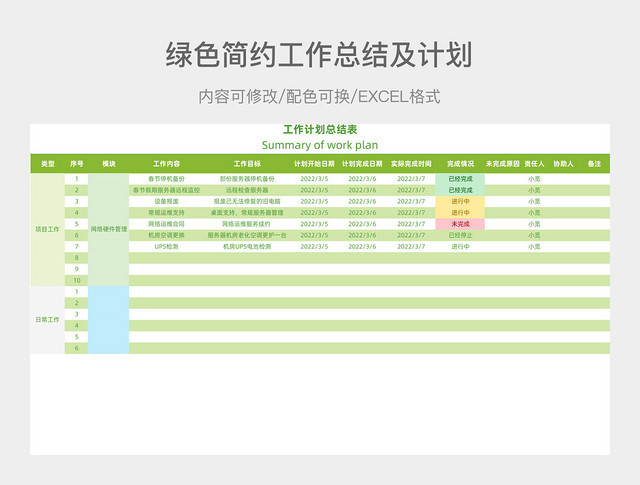640x485 pixels.
Task: Select the '工作目标' column header
Action: (x=247, y=164)
